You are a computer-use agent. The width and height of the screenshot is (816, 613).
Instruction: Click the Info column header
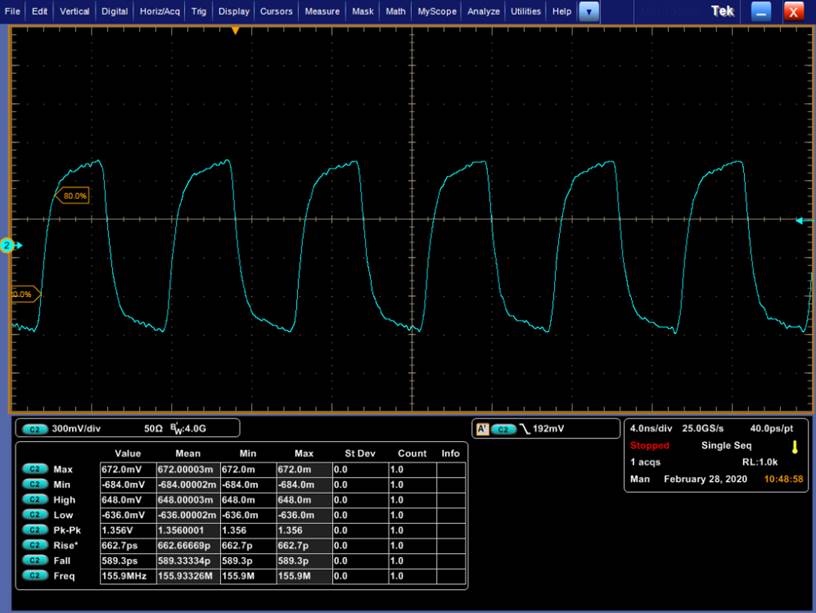[x=450, y=453]
